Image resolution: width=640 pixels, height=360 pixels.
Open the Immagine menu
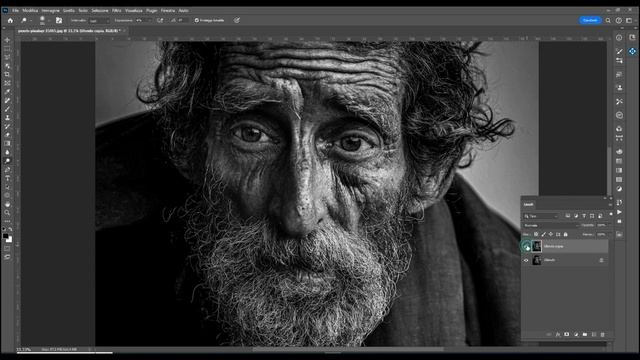coord(51,10)
